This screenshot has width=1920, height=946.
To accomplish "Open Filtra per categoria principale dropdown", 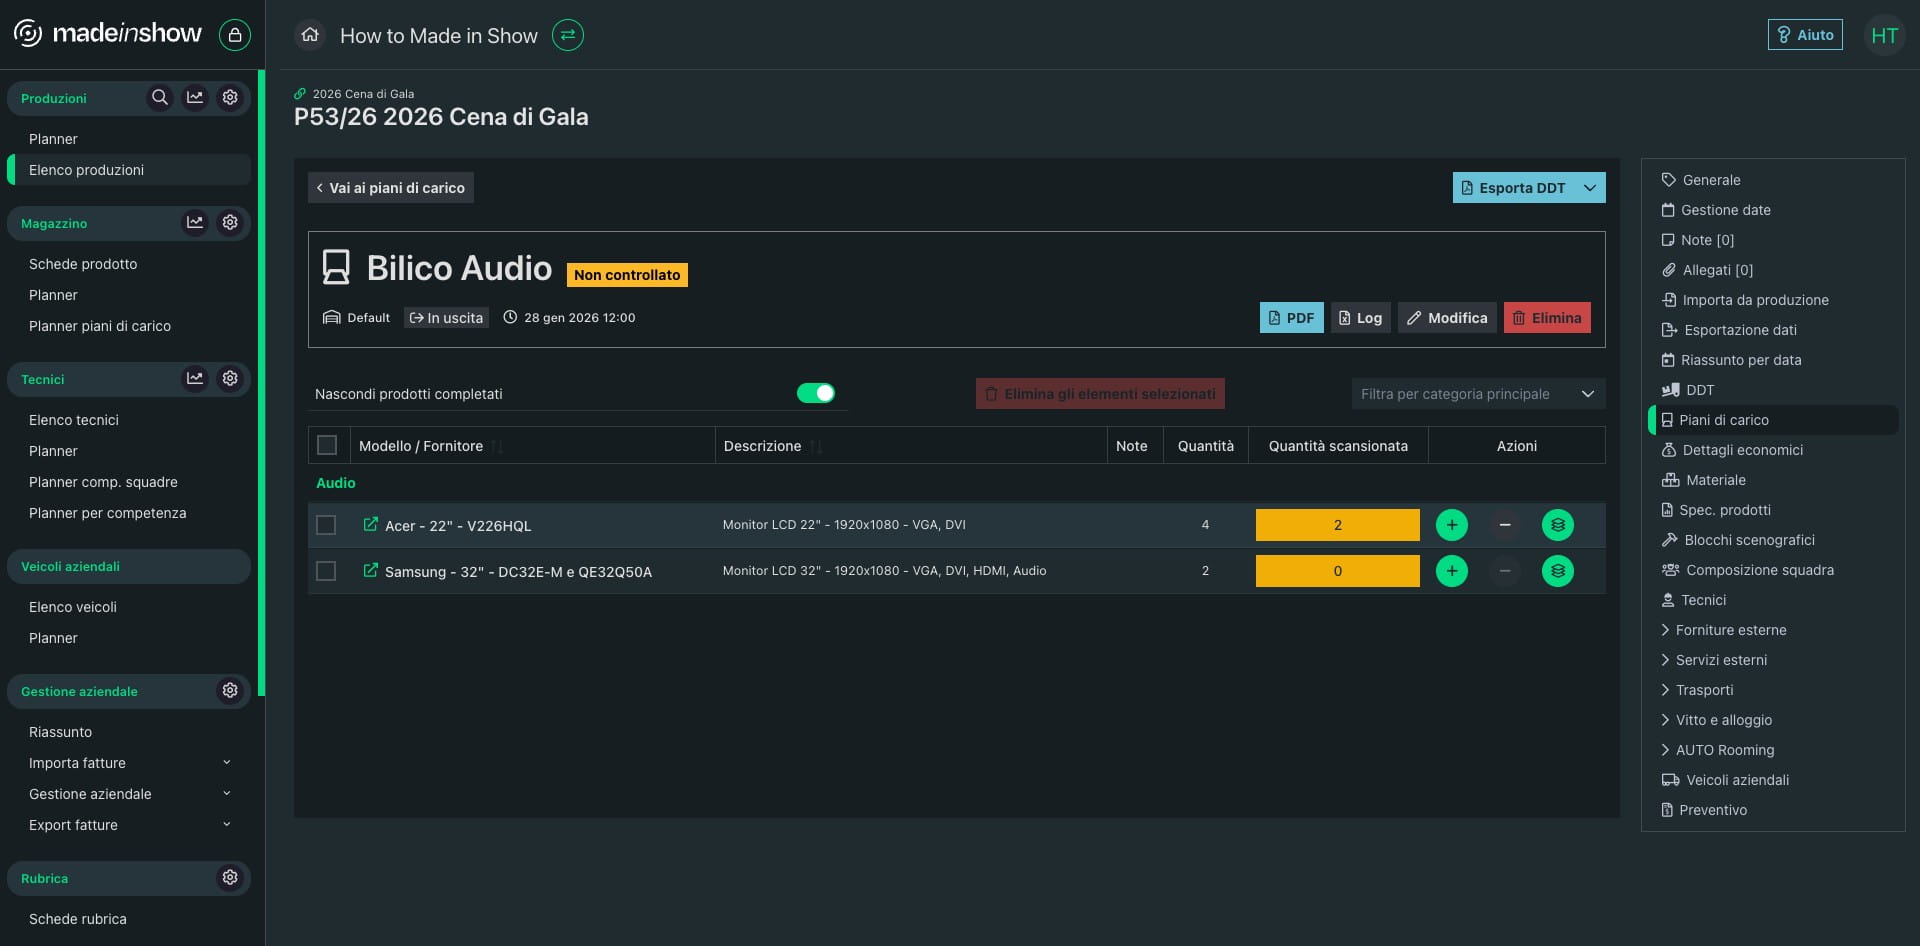I will click(x=1479, y=394).
